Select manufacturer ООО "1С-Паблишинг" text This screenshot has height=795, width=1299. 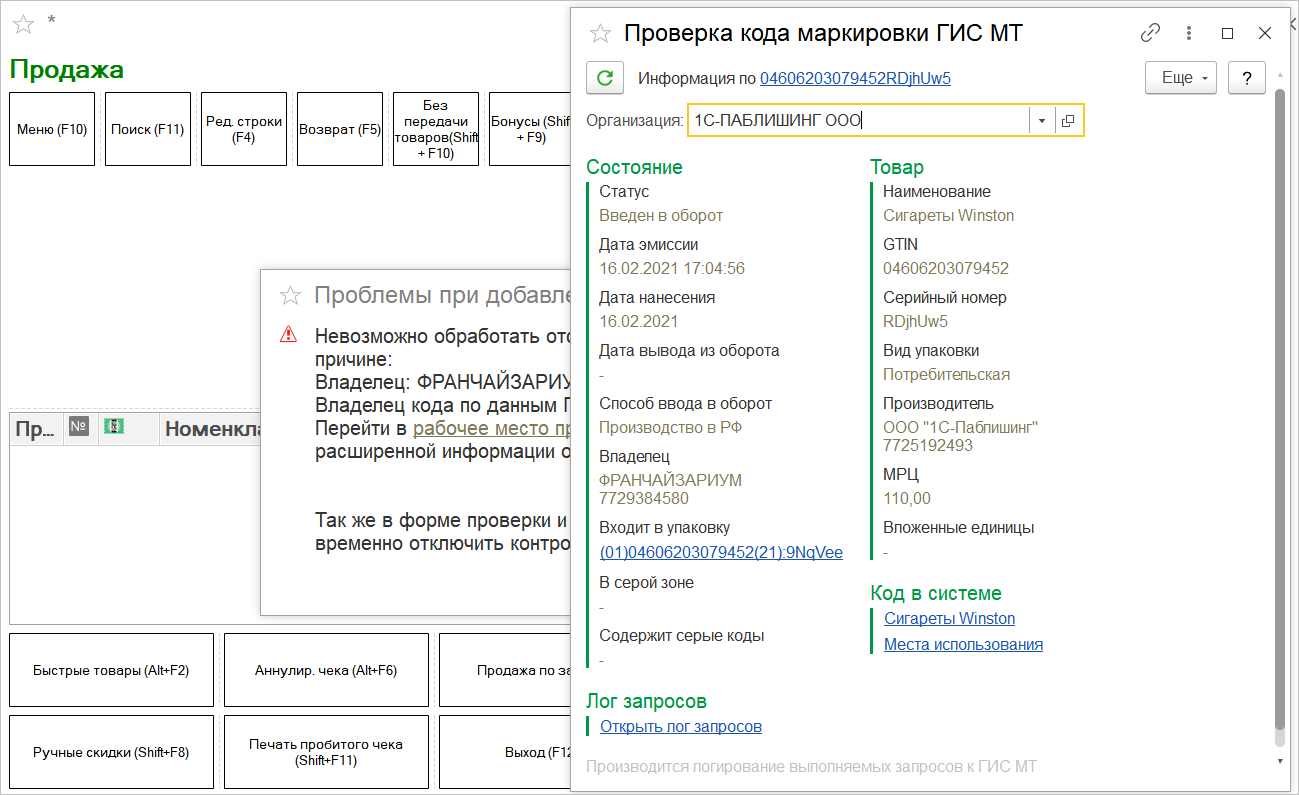[961, 427]
